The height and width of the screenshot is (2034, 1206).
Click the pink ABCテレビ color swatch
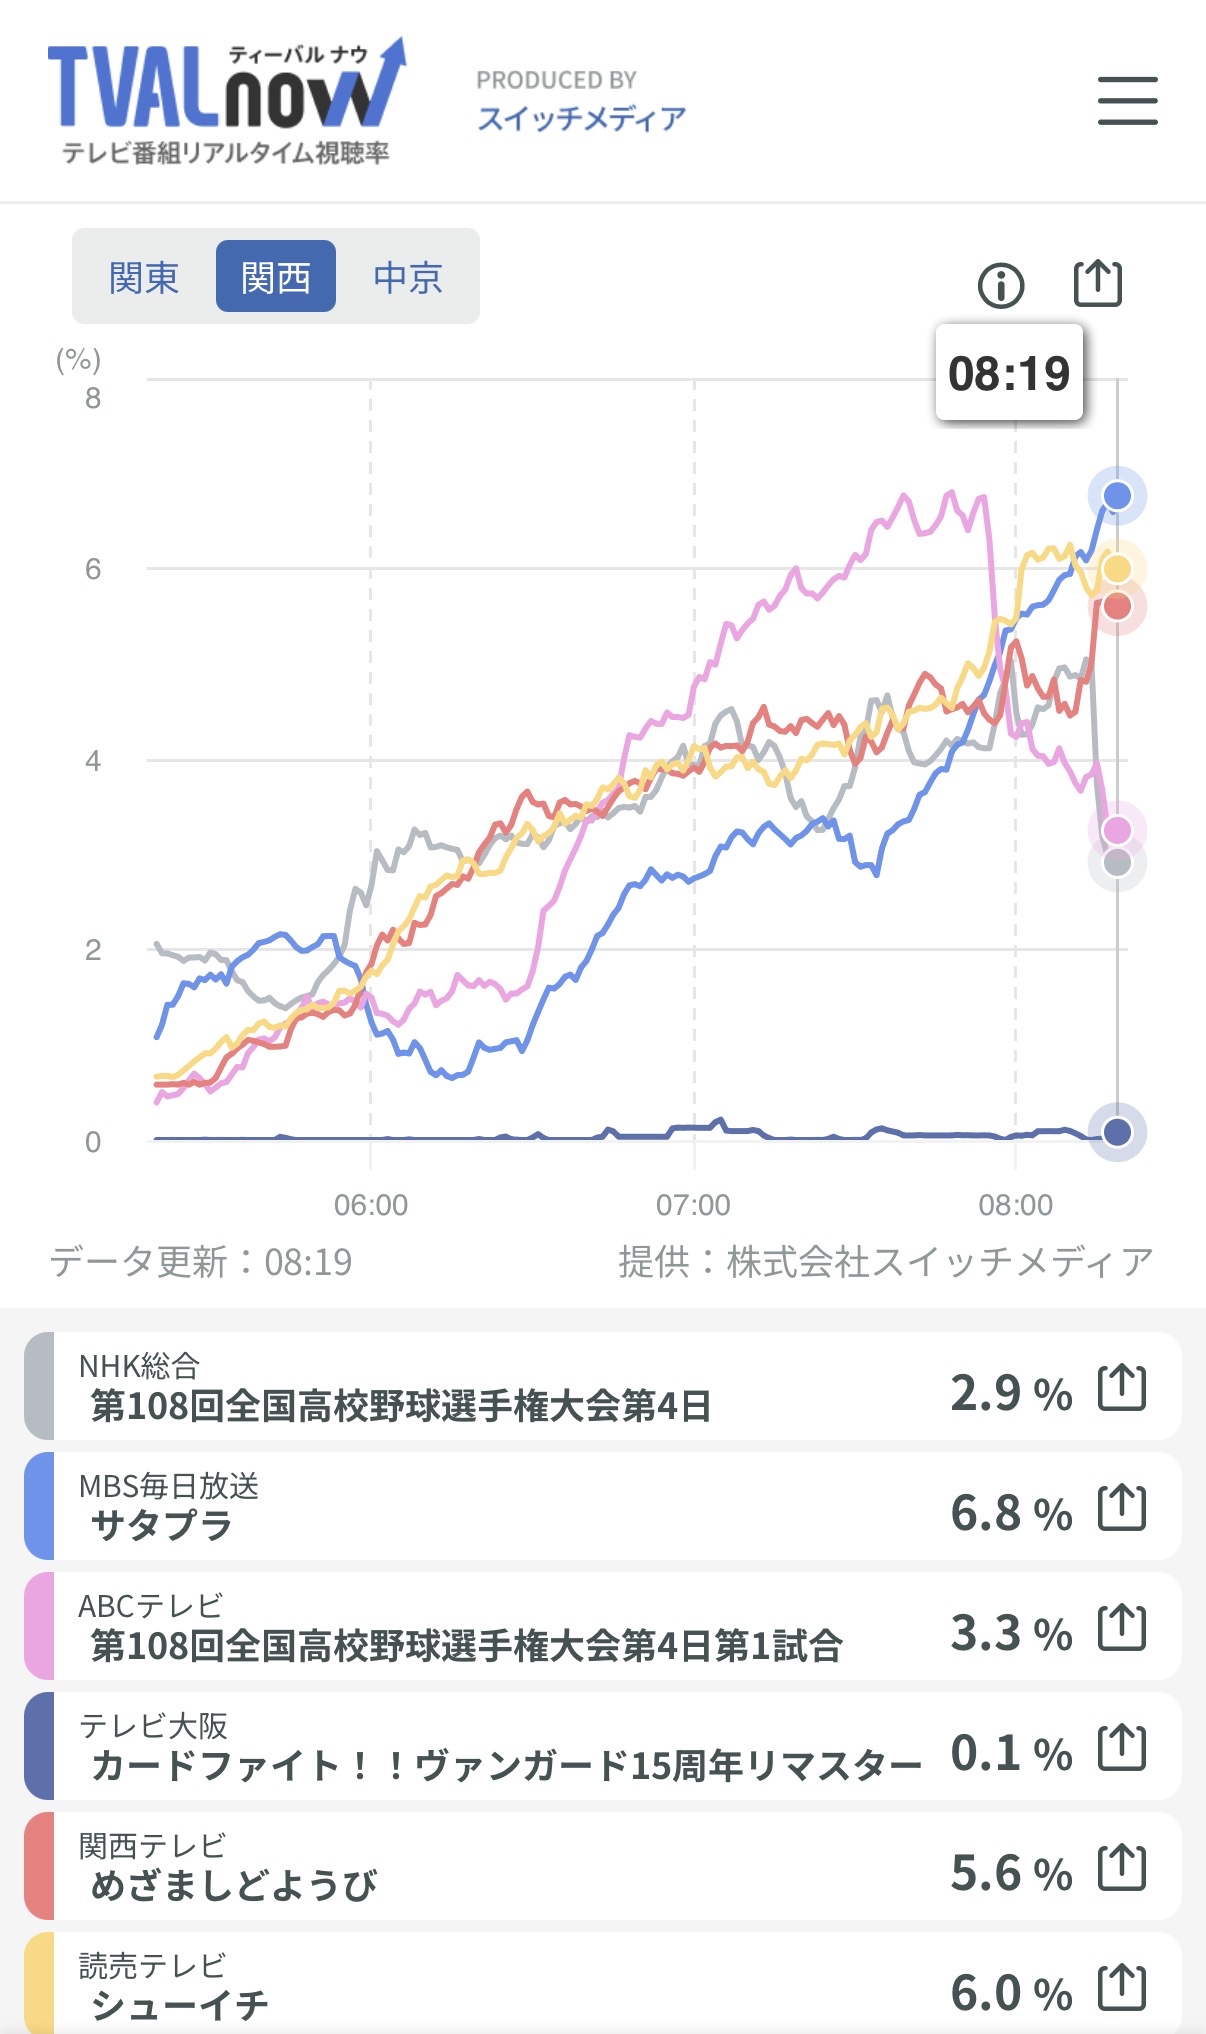pos(39,1626)
